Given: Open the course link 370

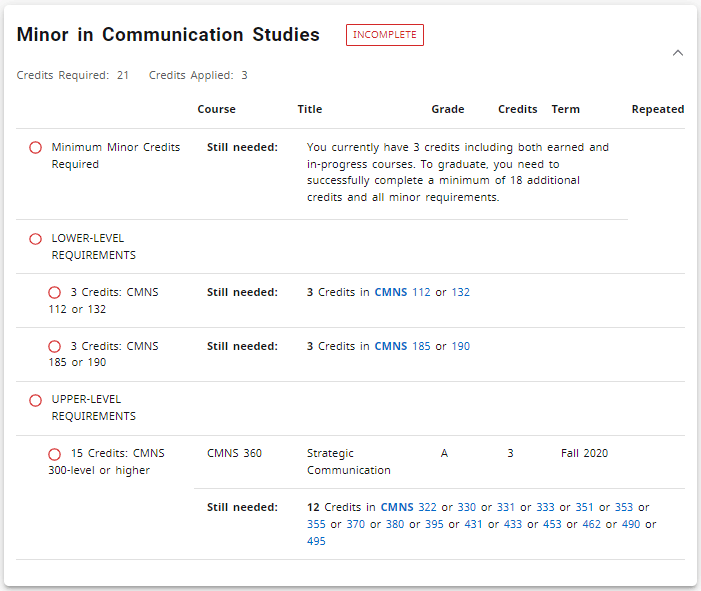Looking at the screenshot, I should tap(355, 525).
